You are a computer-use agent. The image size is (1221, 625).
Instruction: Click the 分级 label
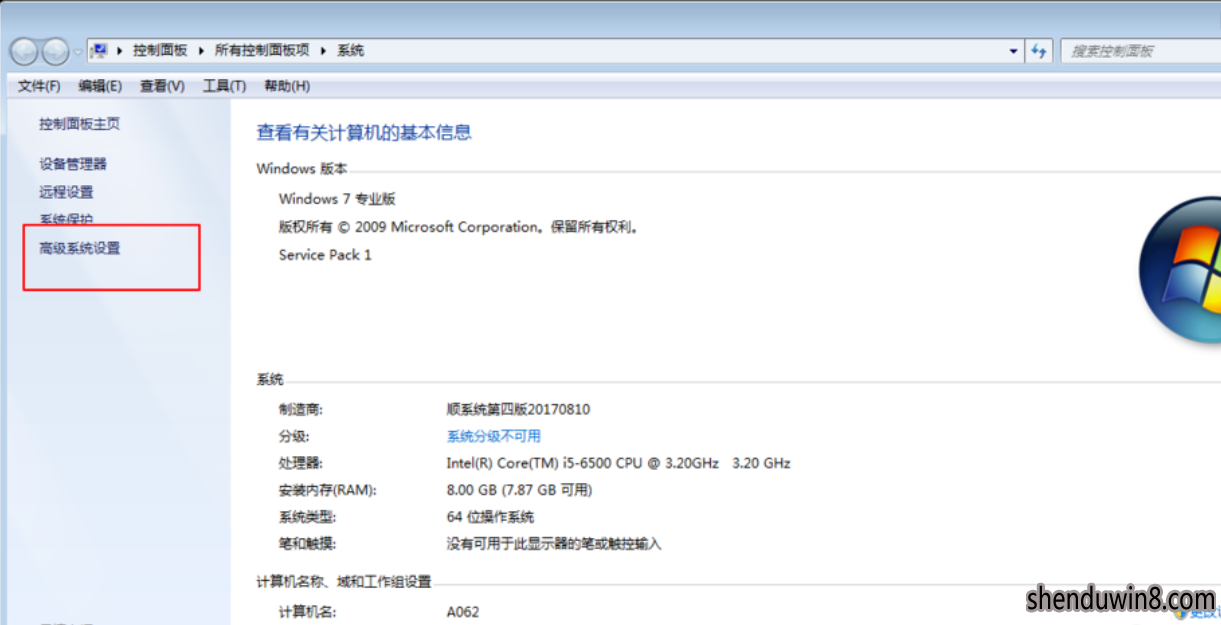coord(294,436)
